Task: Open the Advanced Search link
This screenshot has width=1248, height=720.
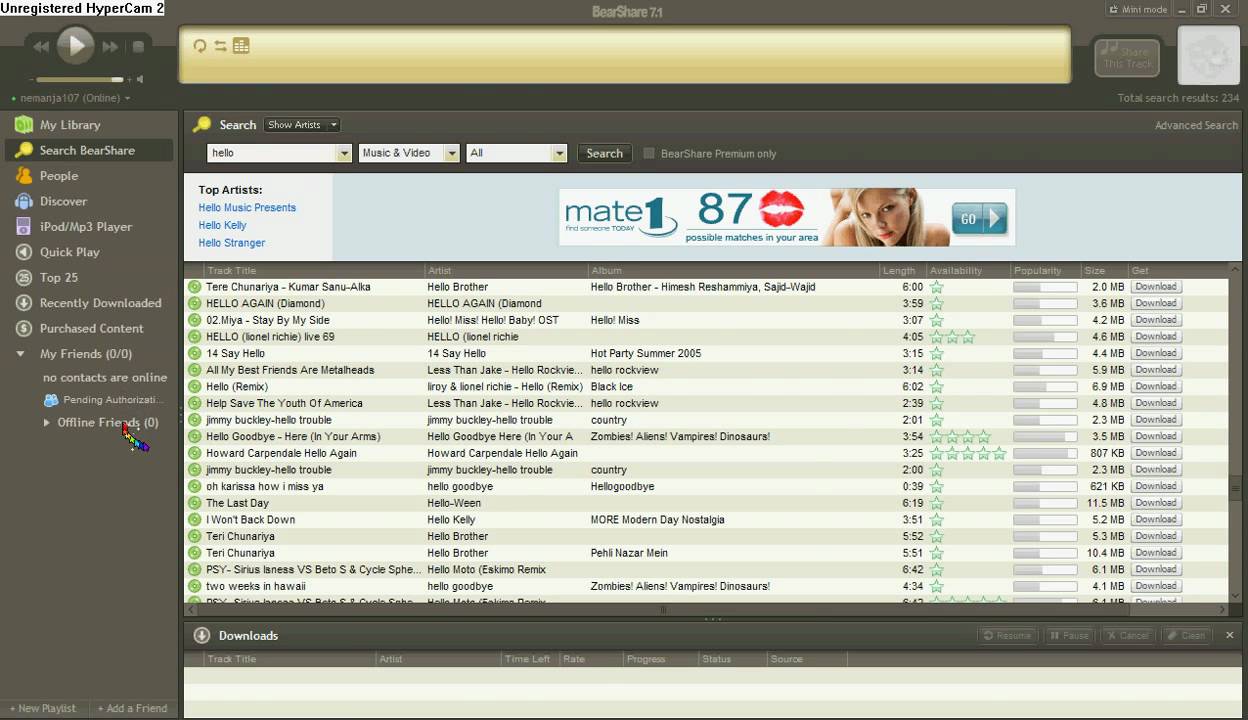Action: [x=1196, y=125]
